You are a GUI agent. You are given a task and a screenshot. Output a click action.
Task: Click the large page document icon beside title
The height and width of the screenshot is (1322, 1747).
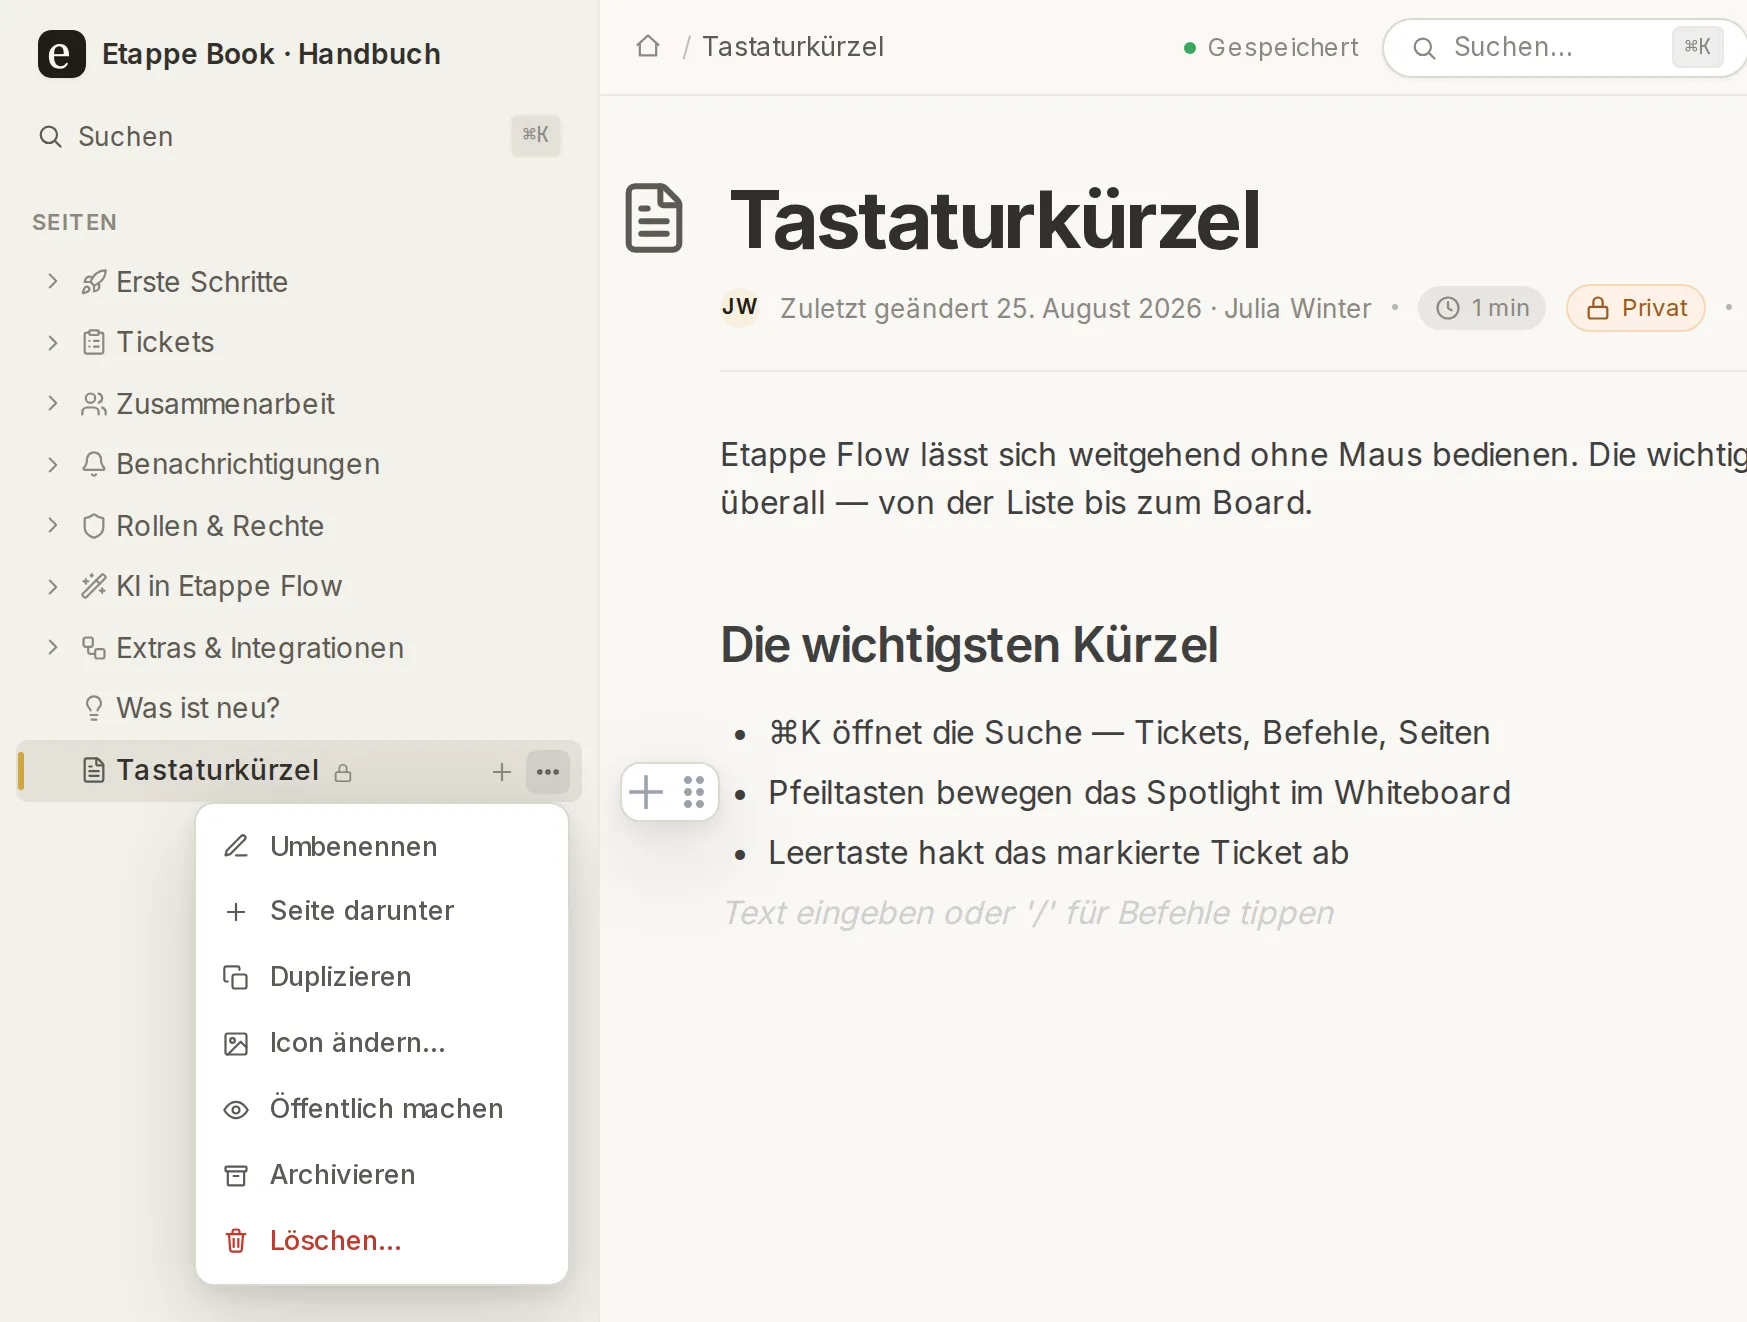click(x=654, y=218)
